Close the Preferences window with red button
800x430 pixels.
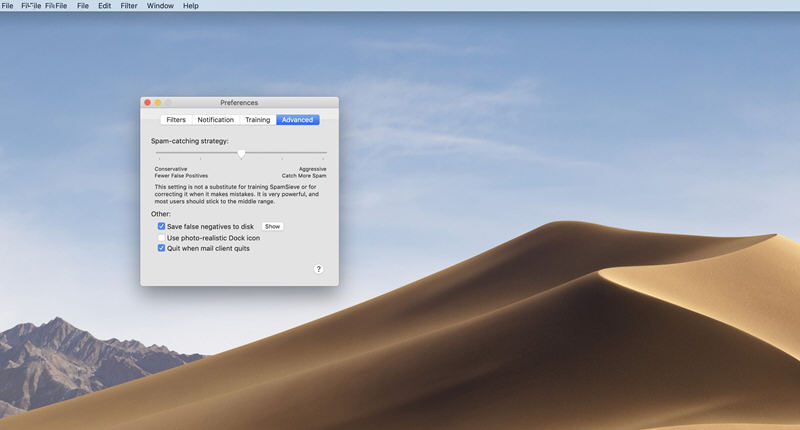tap(147, 103)
